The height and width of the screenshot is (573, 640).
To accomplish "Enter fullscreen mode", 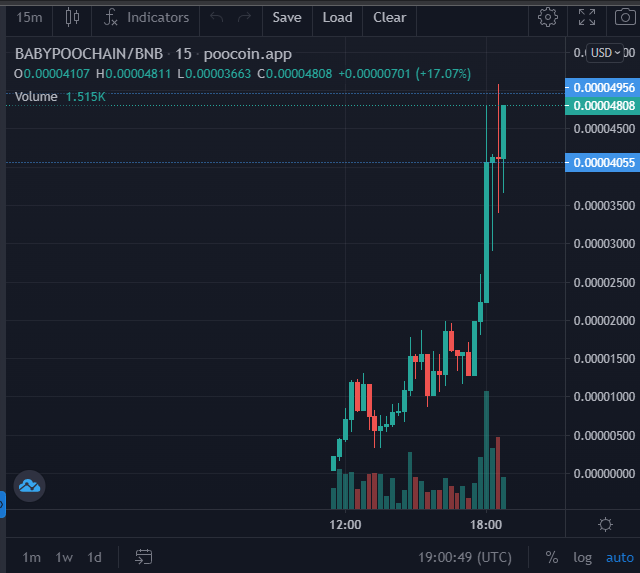I will 587,18.
